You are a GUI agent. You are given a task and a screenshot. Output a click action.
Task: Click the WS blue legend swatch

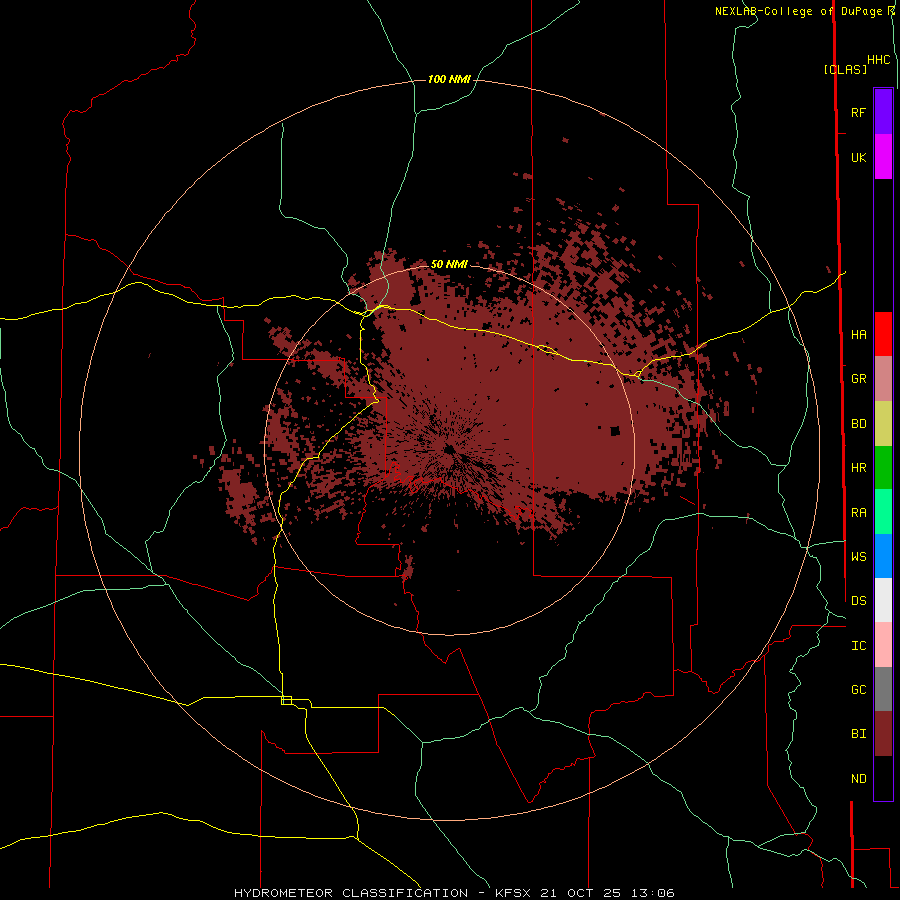pos(883,556)
